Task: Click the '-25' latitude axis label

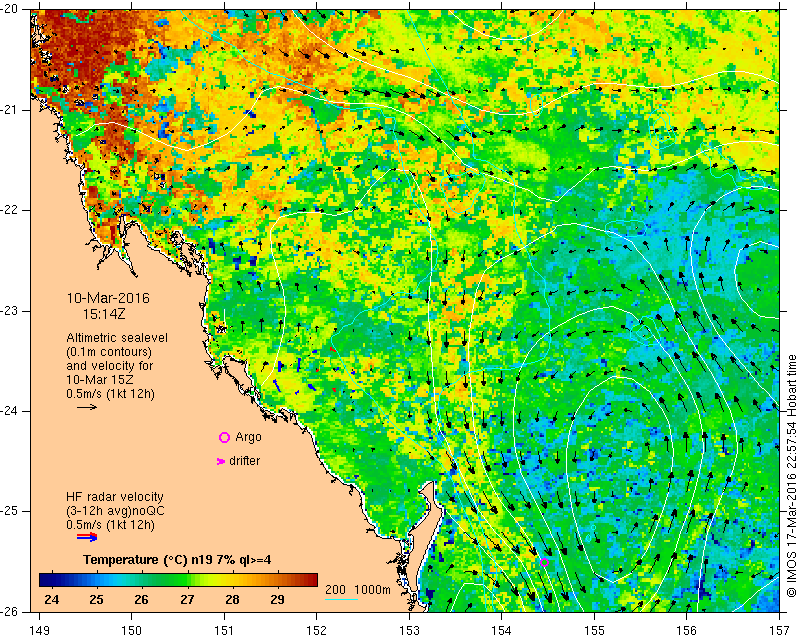Action: point(10,511)
